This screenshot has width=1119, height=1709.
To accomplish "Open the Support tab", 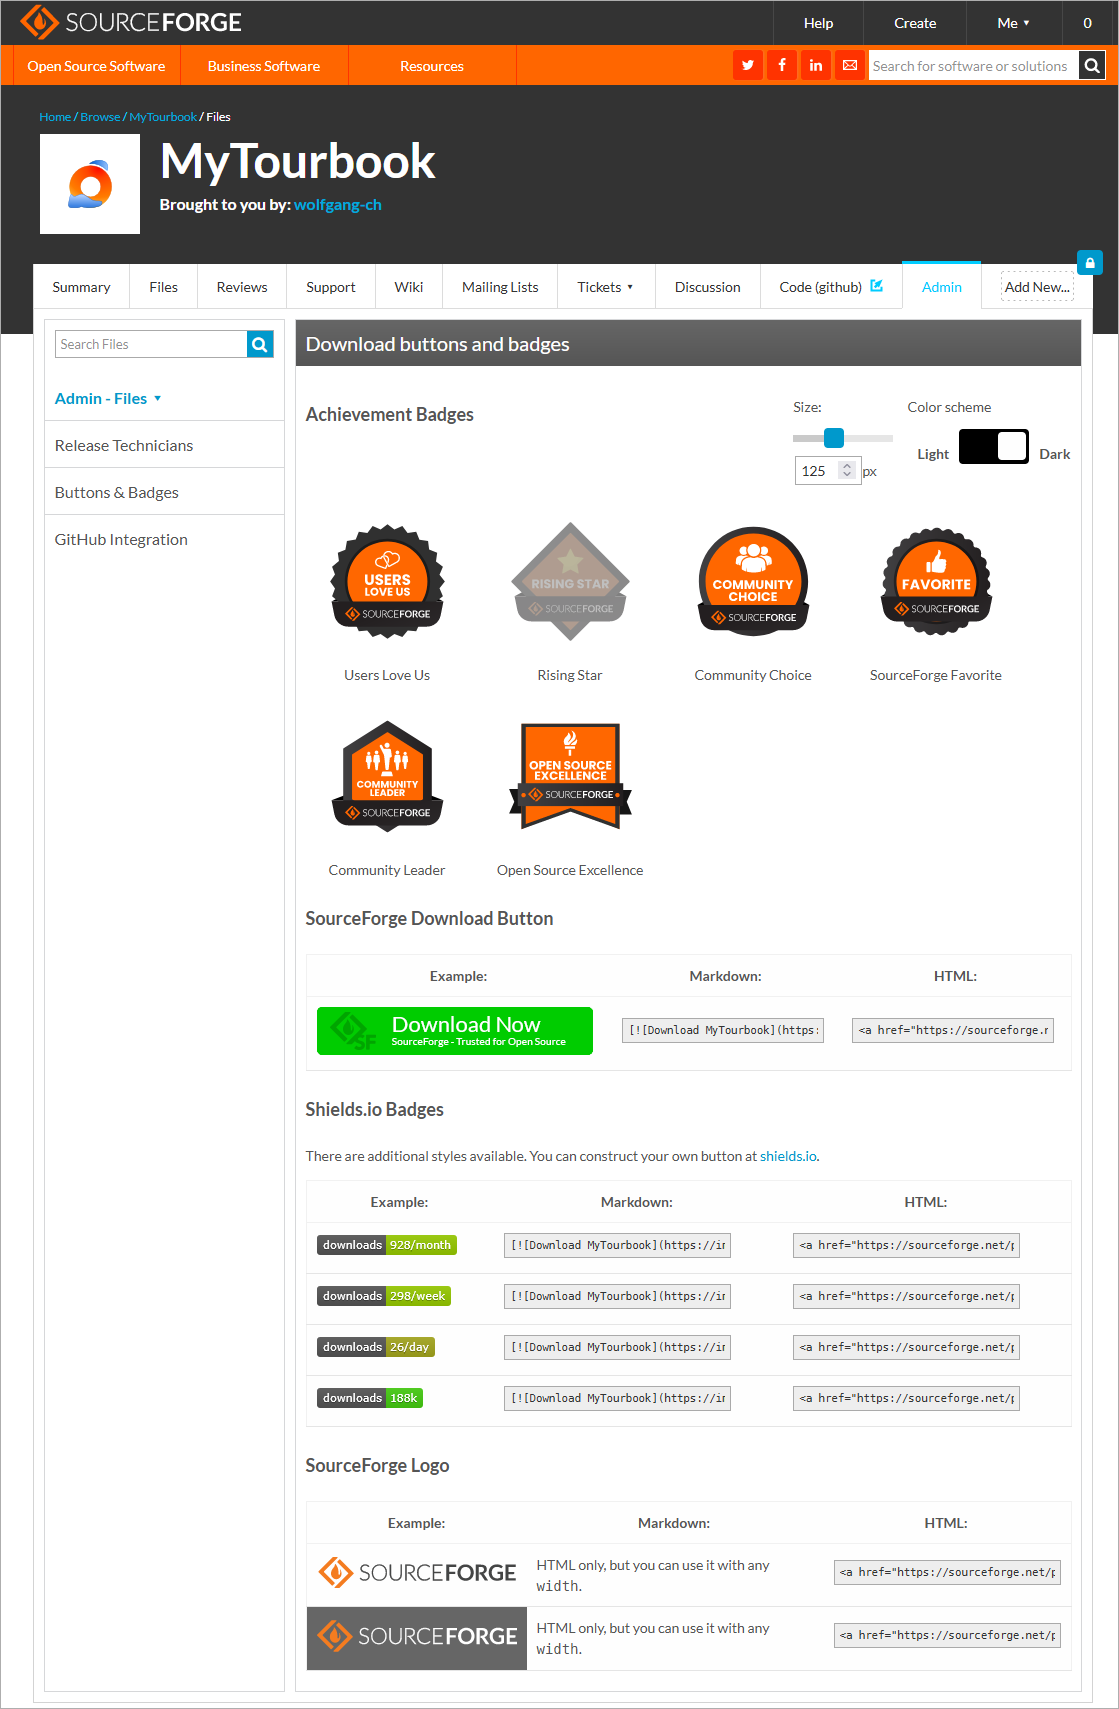I will click(x=331, y=287).
